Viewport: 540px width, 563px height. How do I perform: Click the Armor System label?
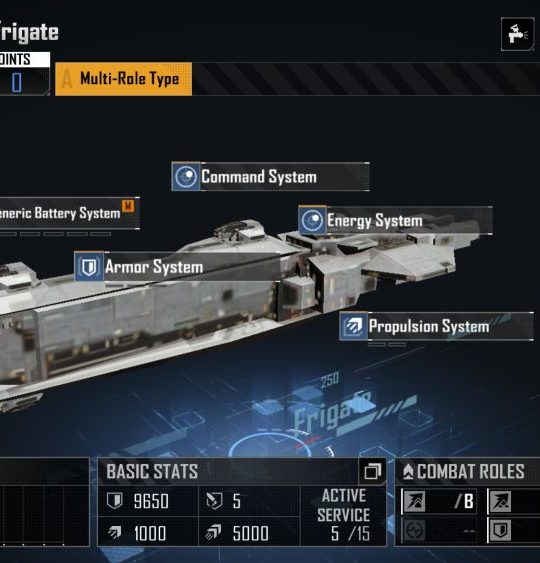pyautogui.click(x=177, y=266)
